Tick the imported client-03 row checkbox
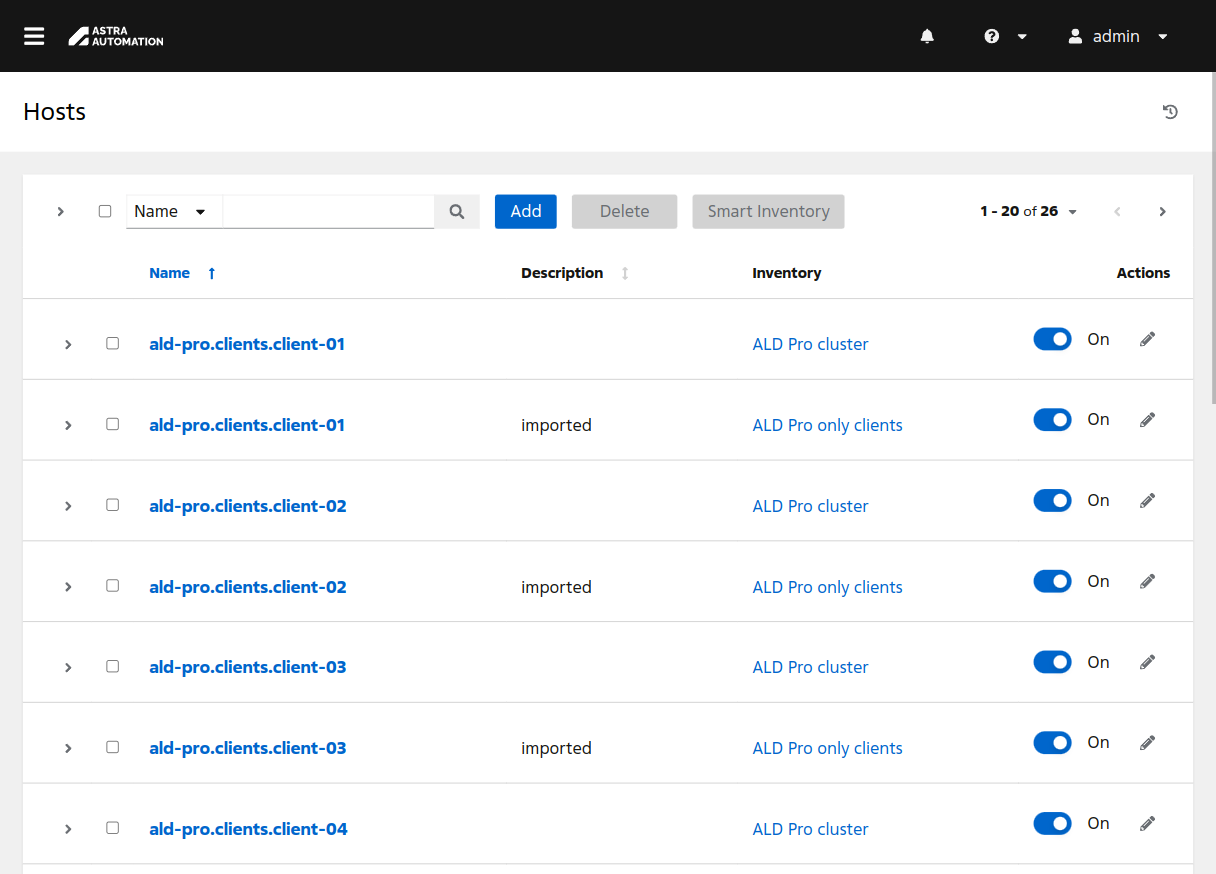Viewport: 1216px width, 874px height. click(112, 747)
